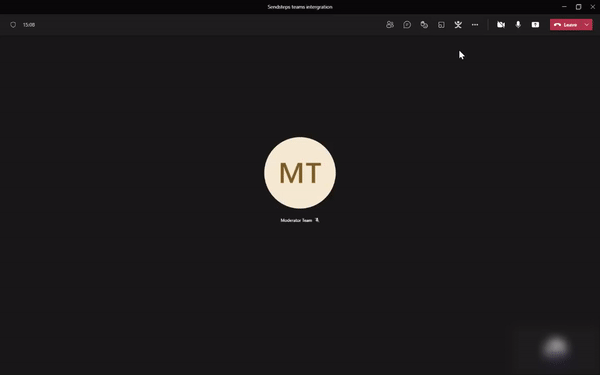Open the participants panel
Viewport: 600px width, 375px height.
pos(390,24)
